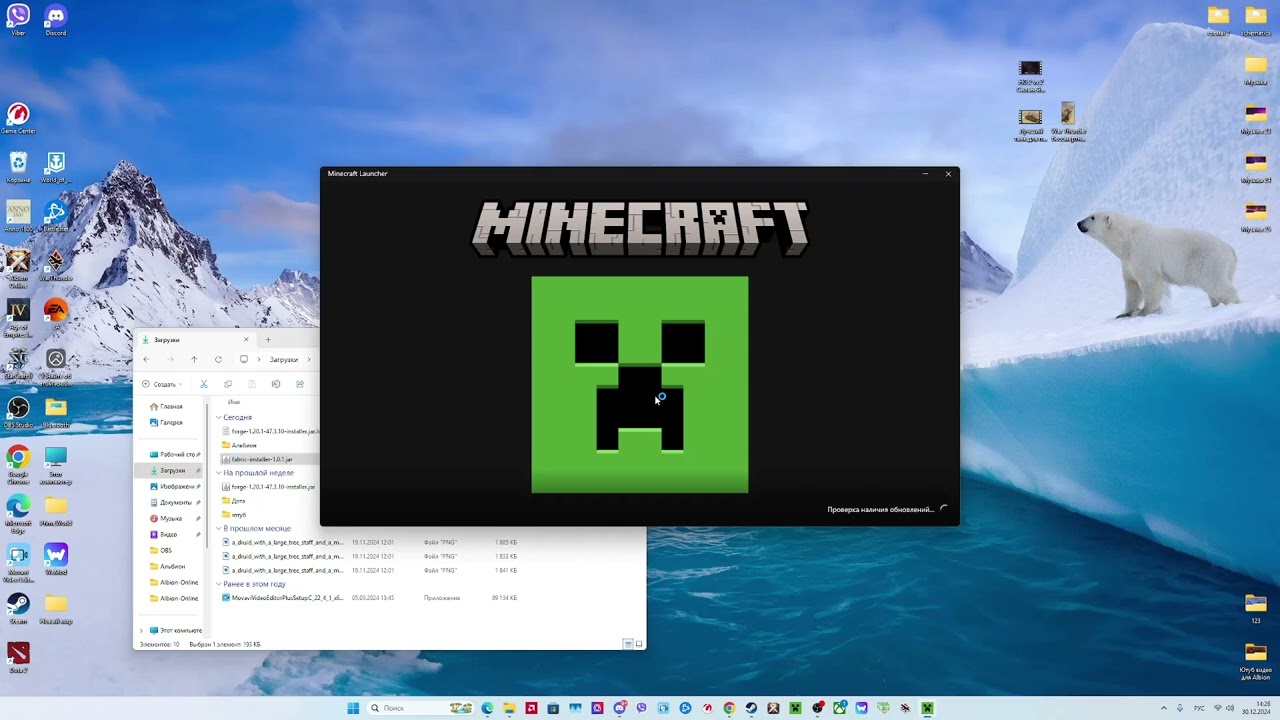Collapse the В прошлом месяце group
This screenshot has height=720, width=1280.
(219, 528)
